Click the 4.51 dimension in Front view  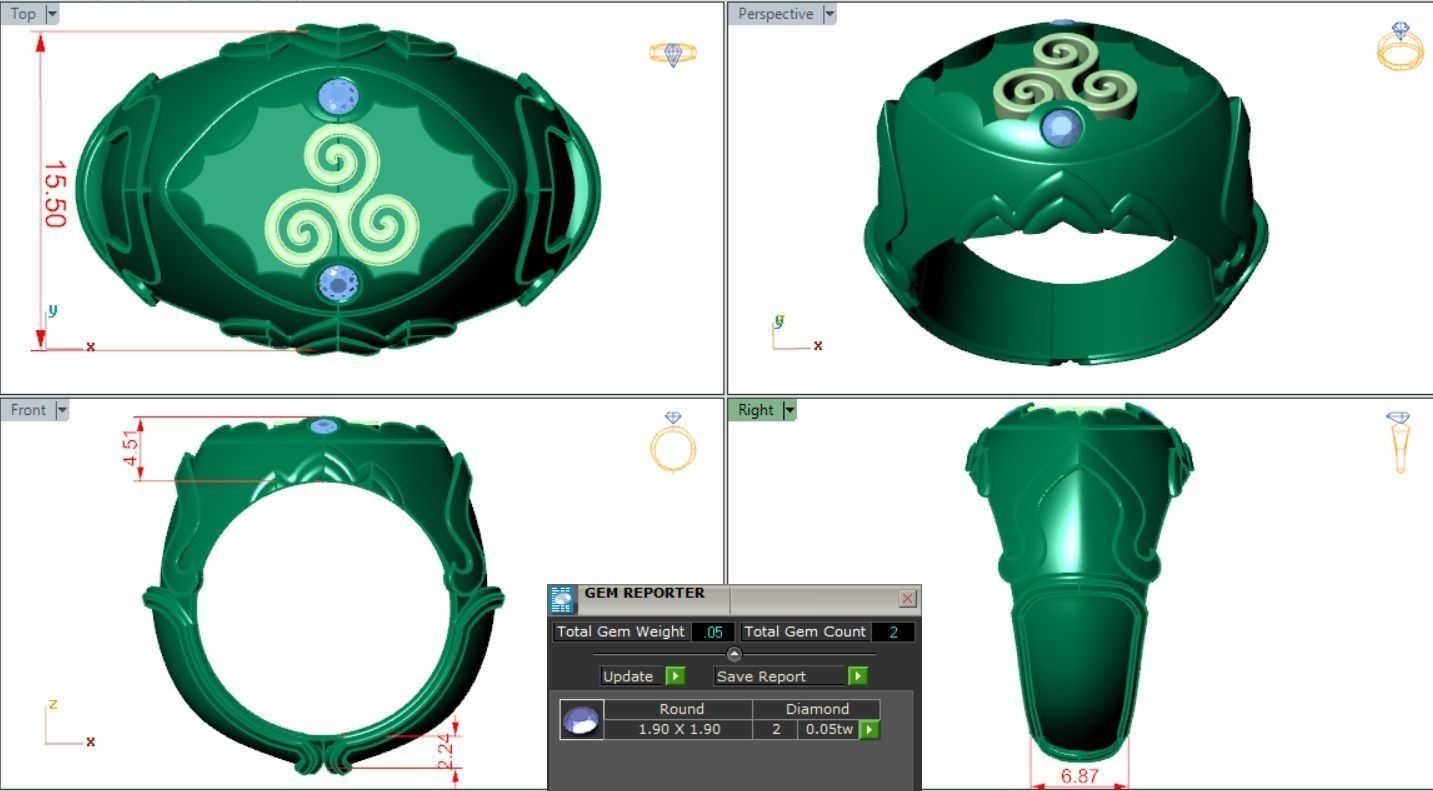click(132, 447)
